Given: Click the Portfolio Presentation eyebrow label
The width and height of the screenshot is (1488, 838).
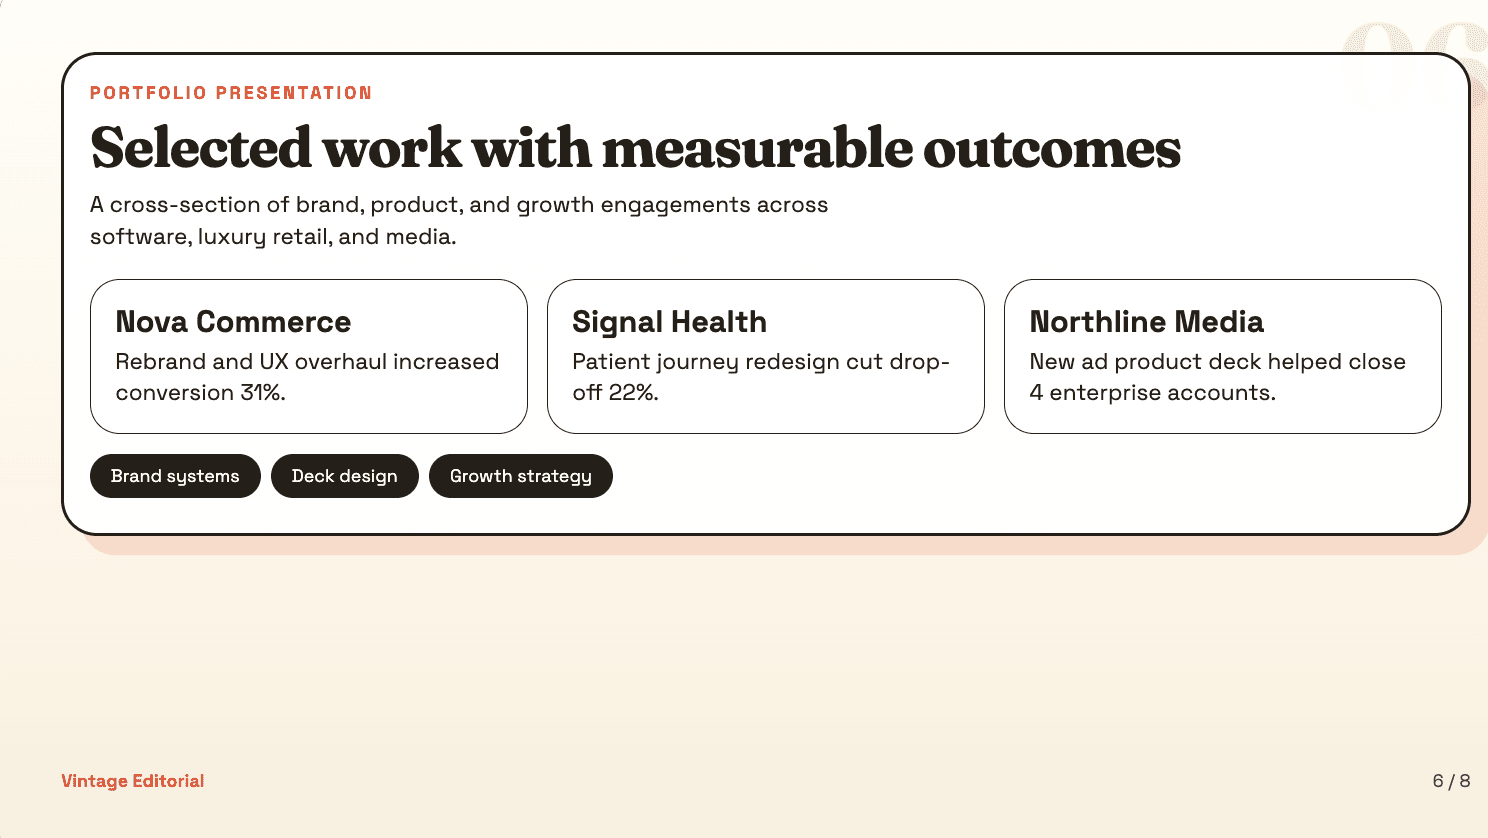Looking at the screenshot, I should click(231, 93).
